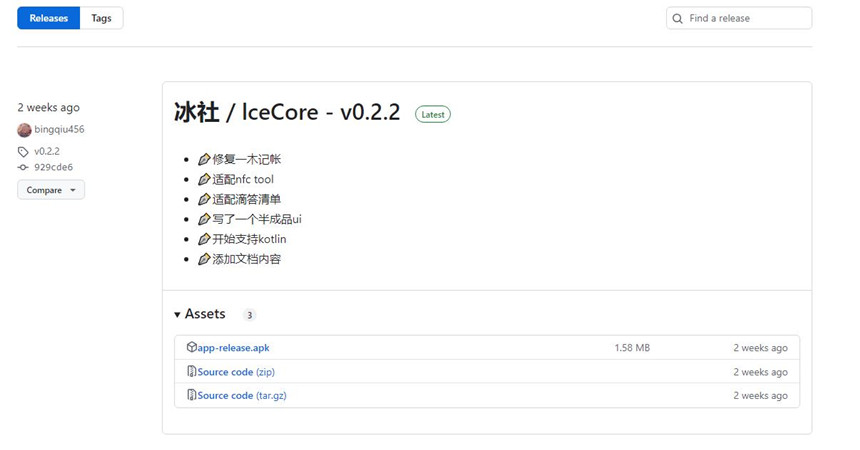Click the pen emoji before 修复一木记帐
The height and width of the screenshot is (450, 860).
pos(204,160)
